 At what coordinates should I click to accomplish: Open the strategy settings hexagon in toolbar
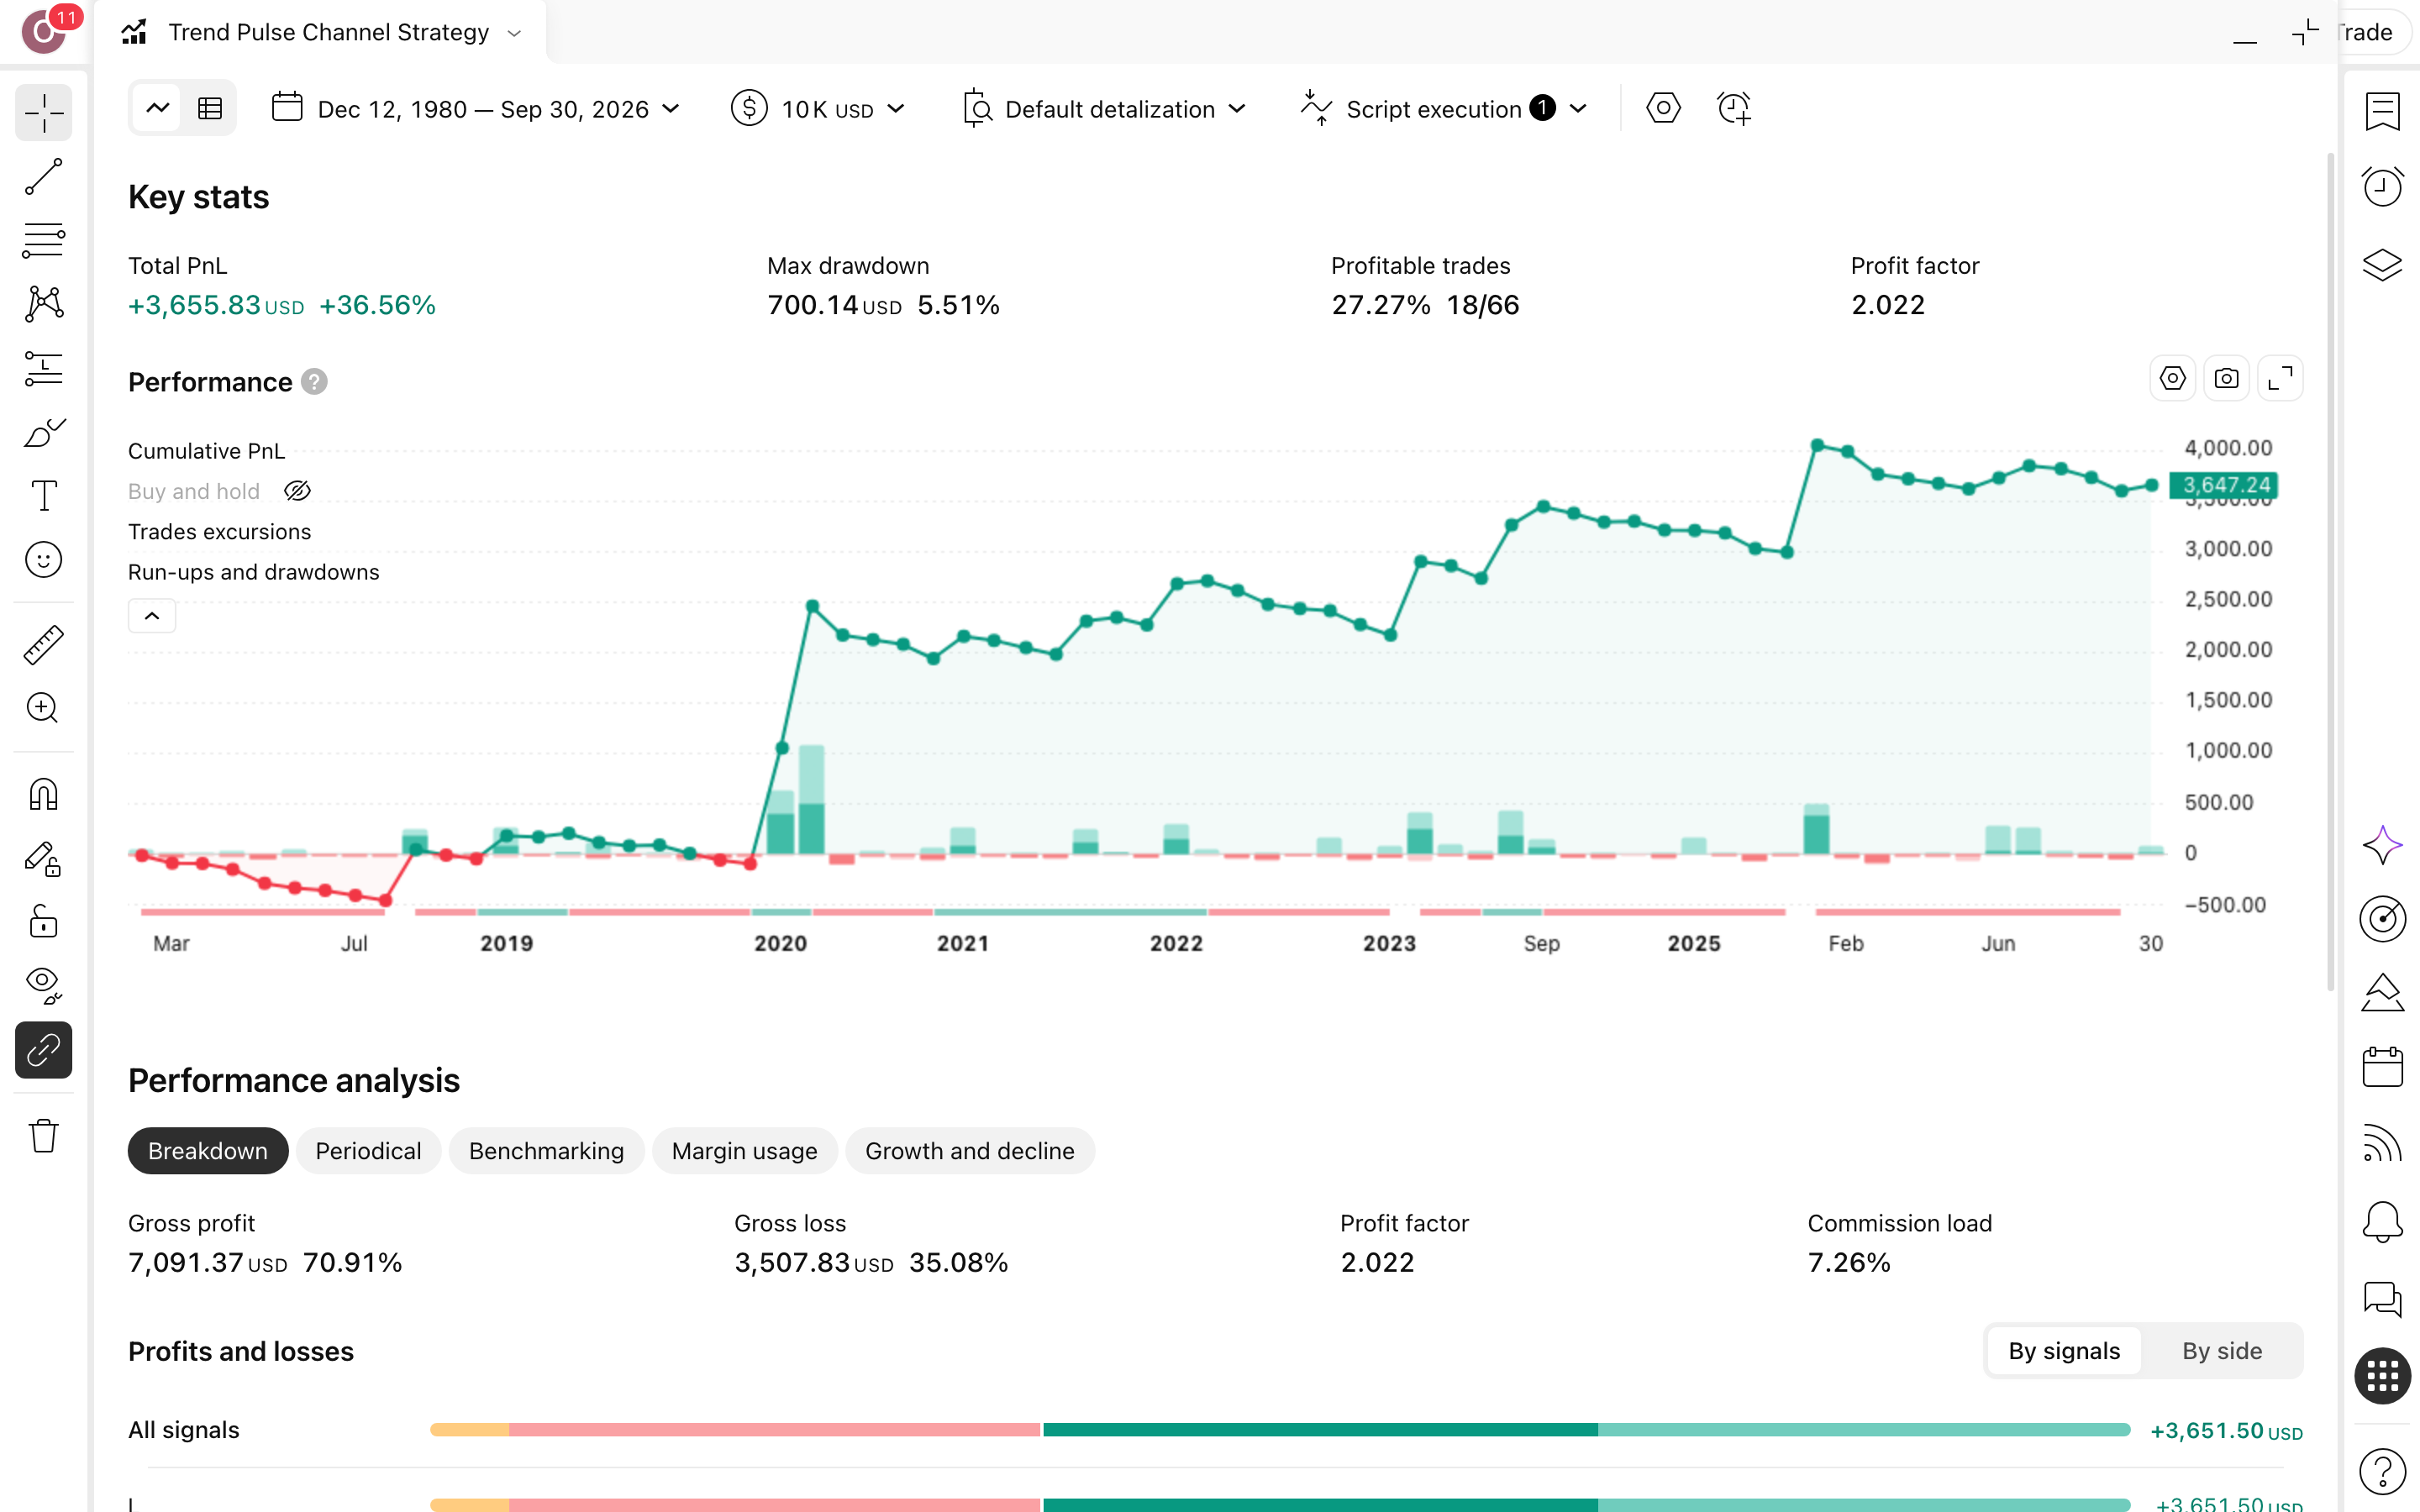pos(1663,108)
